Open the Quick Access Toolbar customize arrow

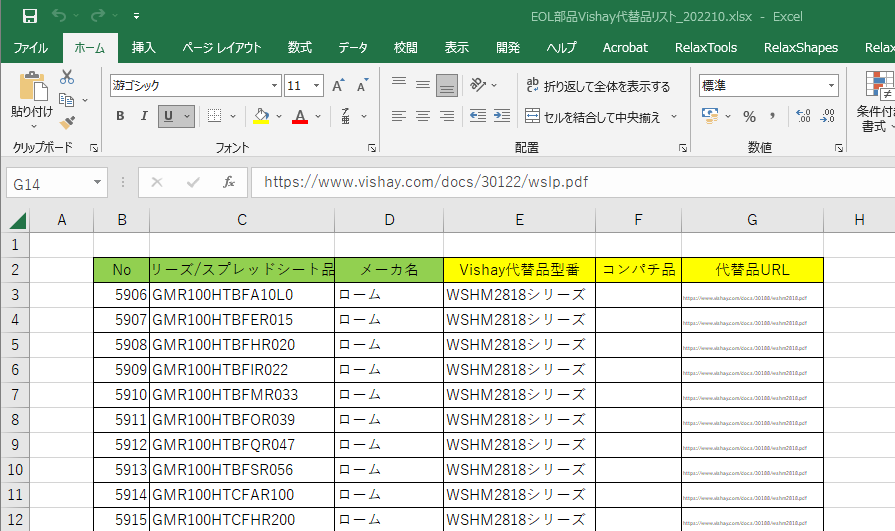[136, 16]
